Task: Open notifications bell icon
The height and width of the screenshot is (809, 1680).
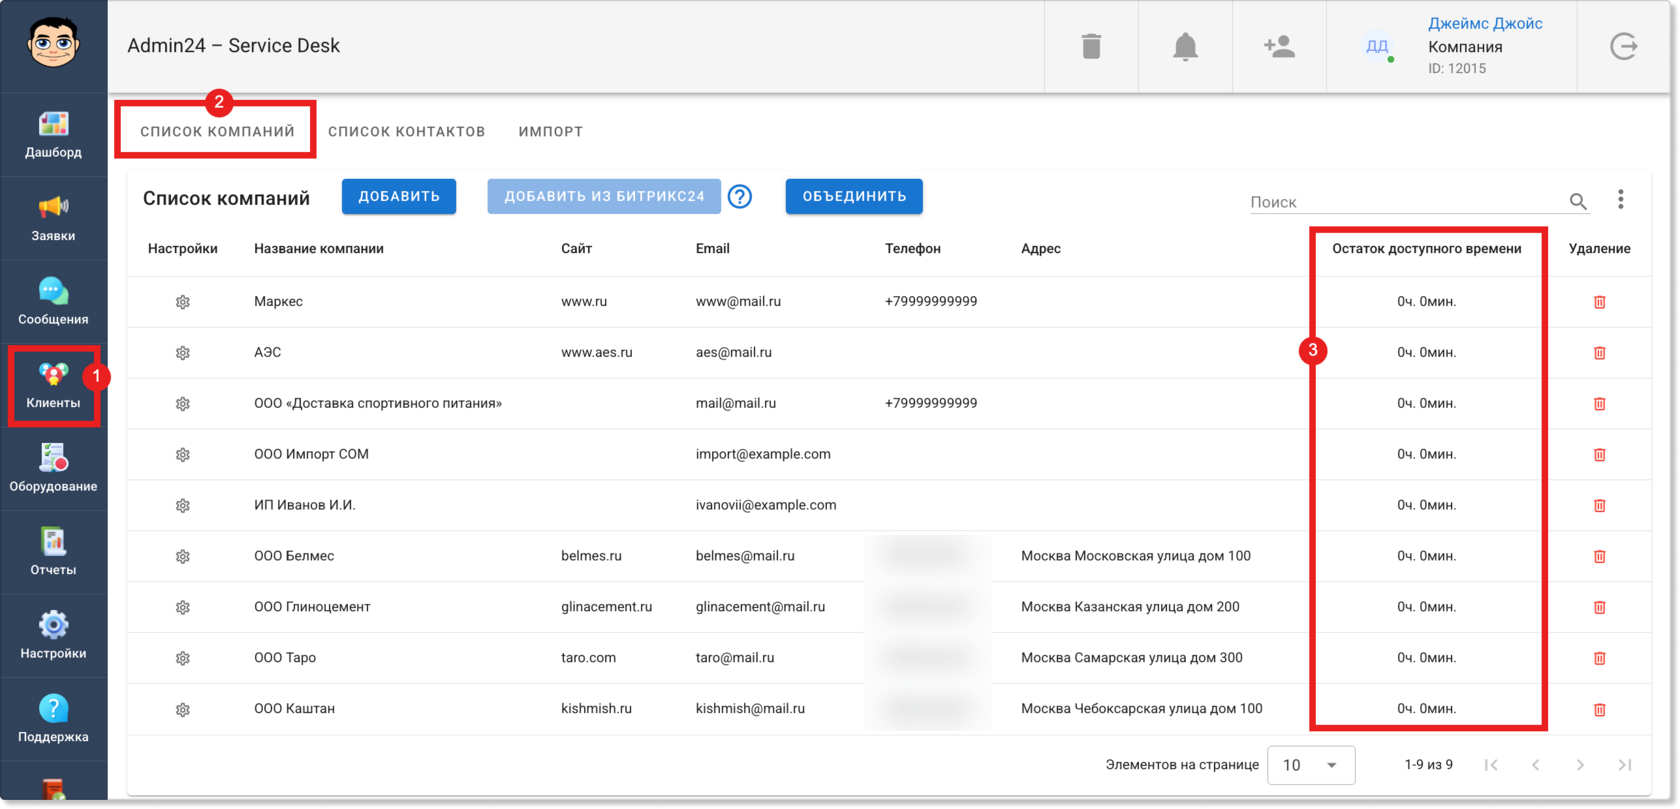Action: pyautogui.click(x=1185, y=46)
